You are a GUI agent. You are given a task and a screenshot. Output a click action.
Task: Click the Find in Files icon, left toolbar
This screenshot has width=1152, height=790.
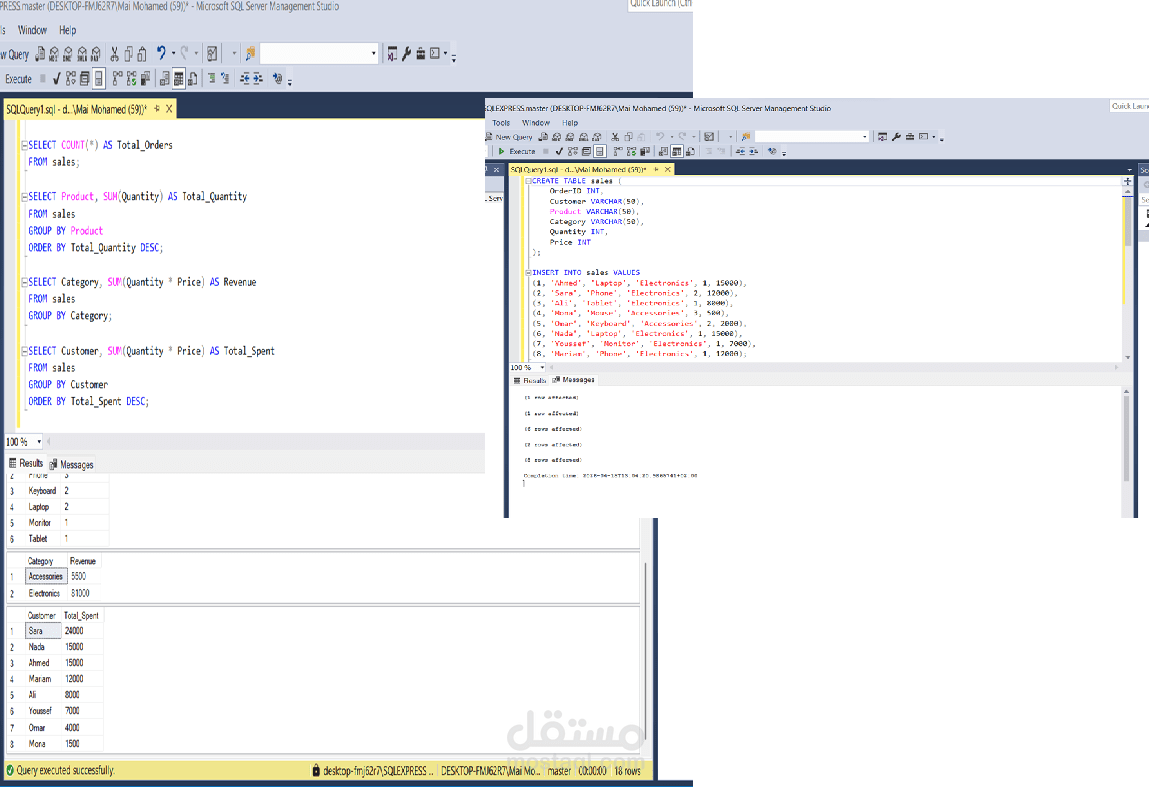click(251, 54)
